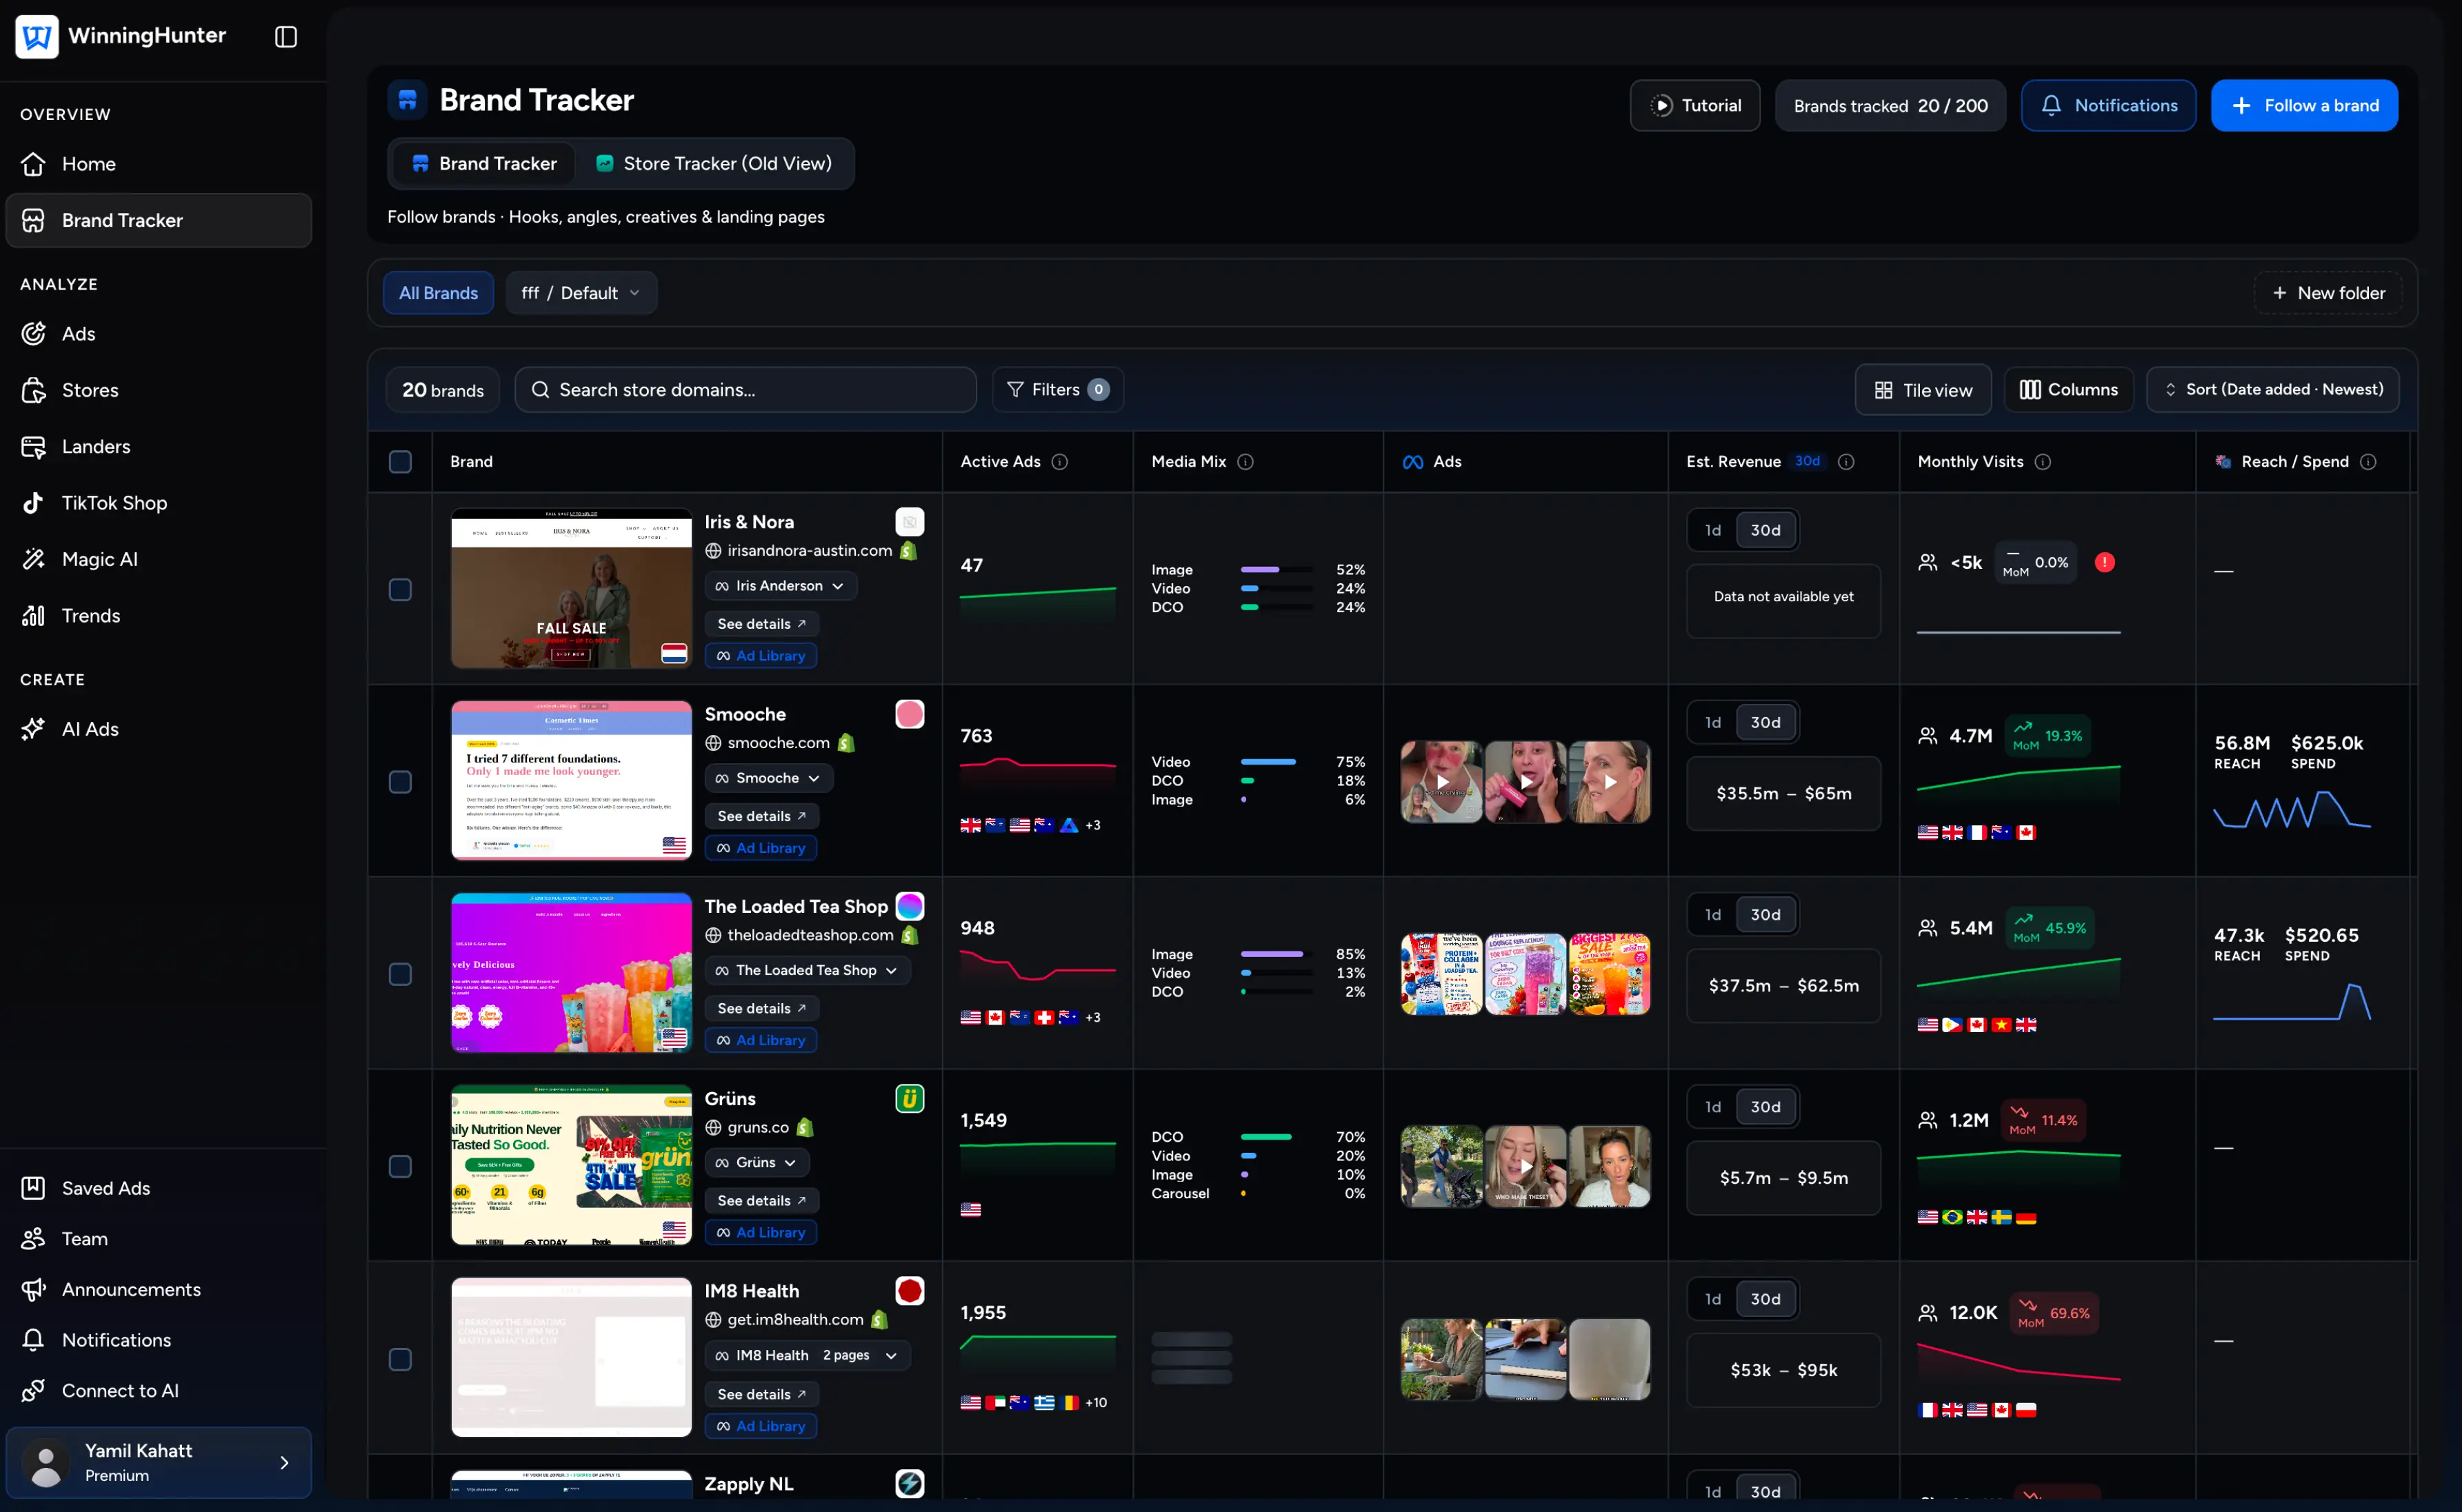This screenshot has width=2462, height=1512.
Task: Select 1d revenue range for Smooche
Action: pyautogui.click(x=1713, y=723)
